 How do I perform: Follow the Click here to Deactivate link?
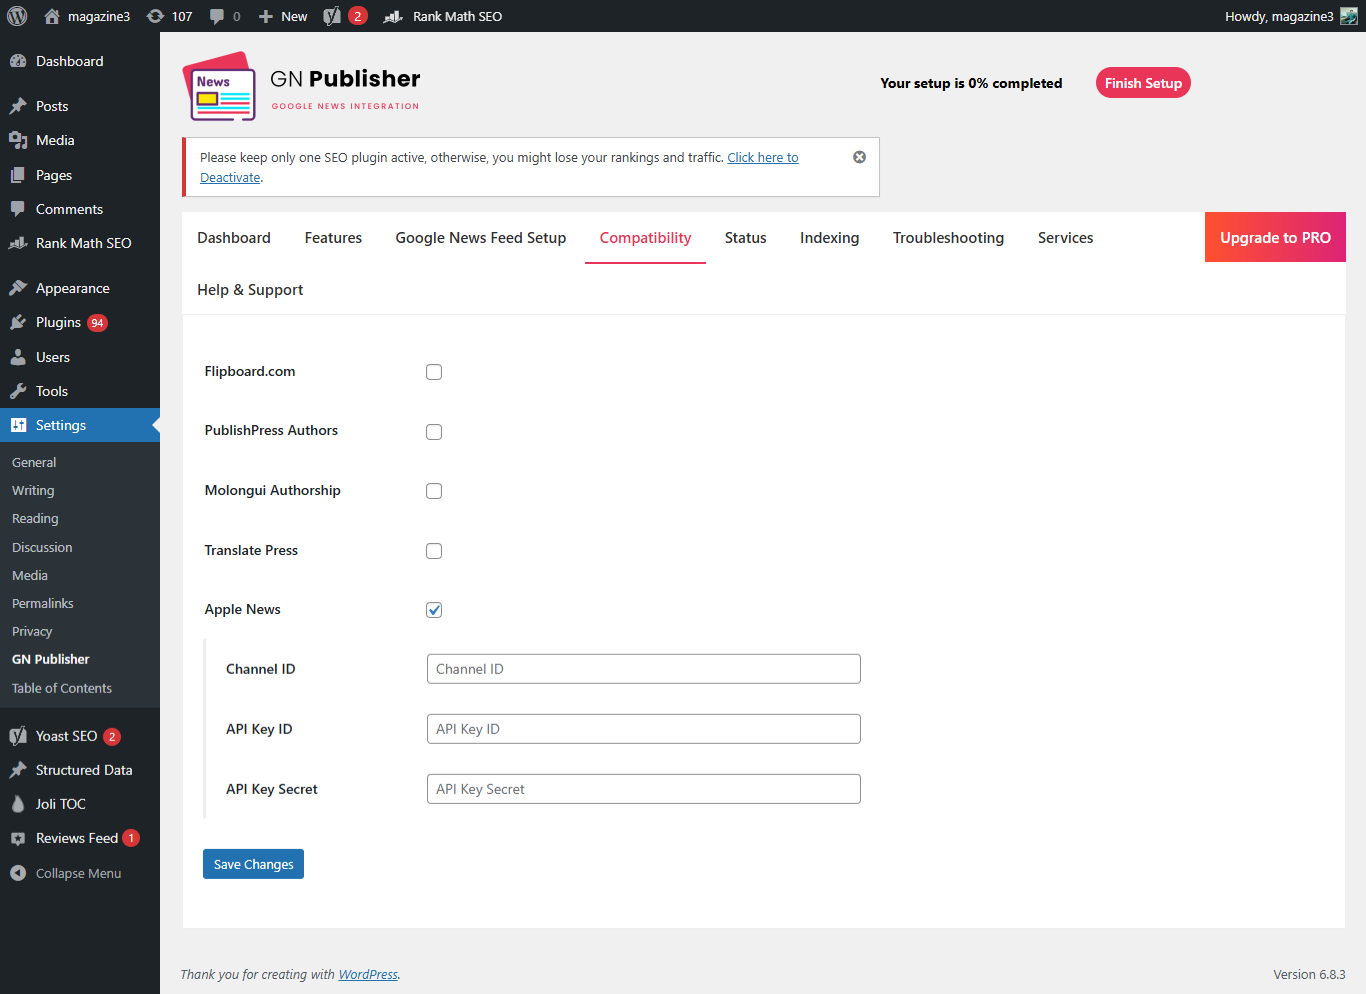tap(763, 157)
